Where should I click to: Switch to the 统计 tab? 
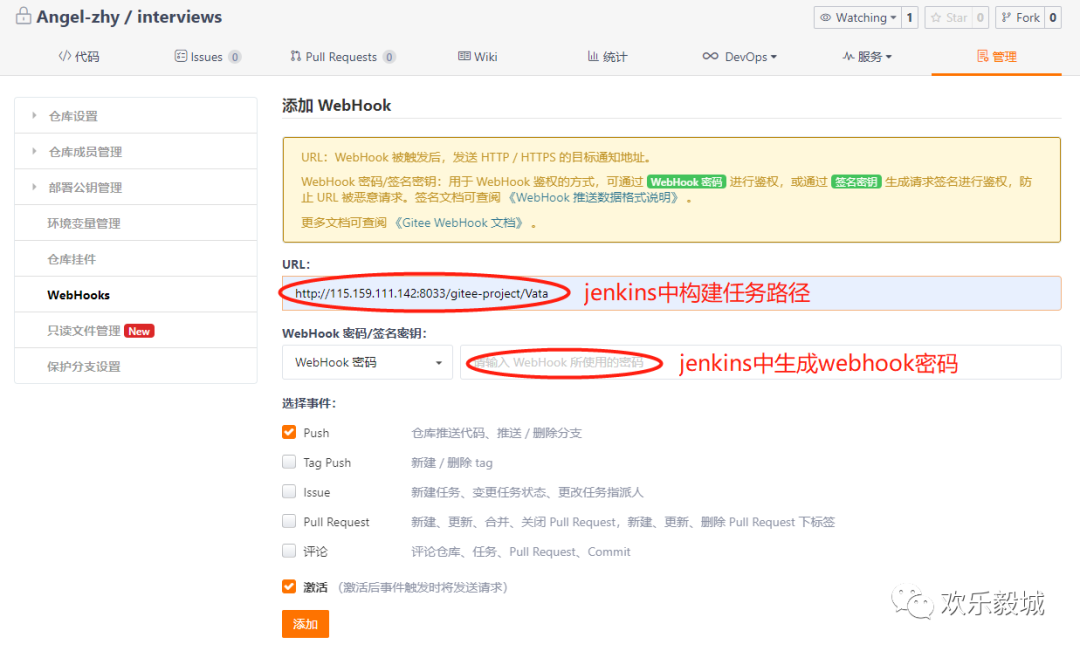tap(607, 56)
